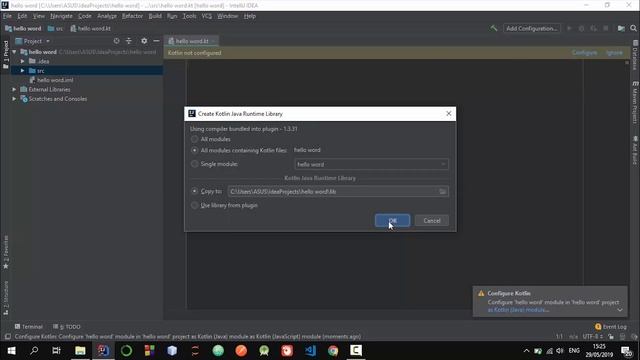640x360 pixels.
Task: Expand the .idea folder node
Action: [22, 61]
